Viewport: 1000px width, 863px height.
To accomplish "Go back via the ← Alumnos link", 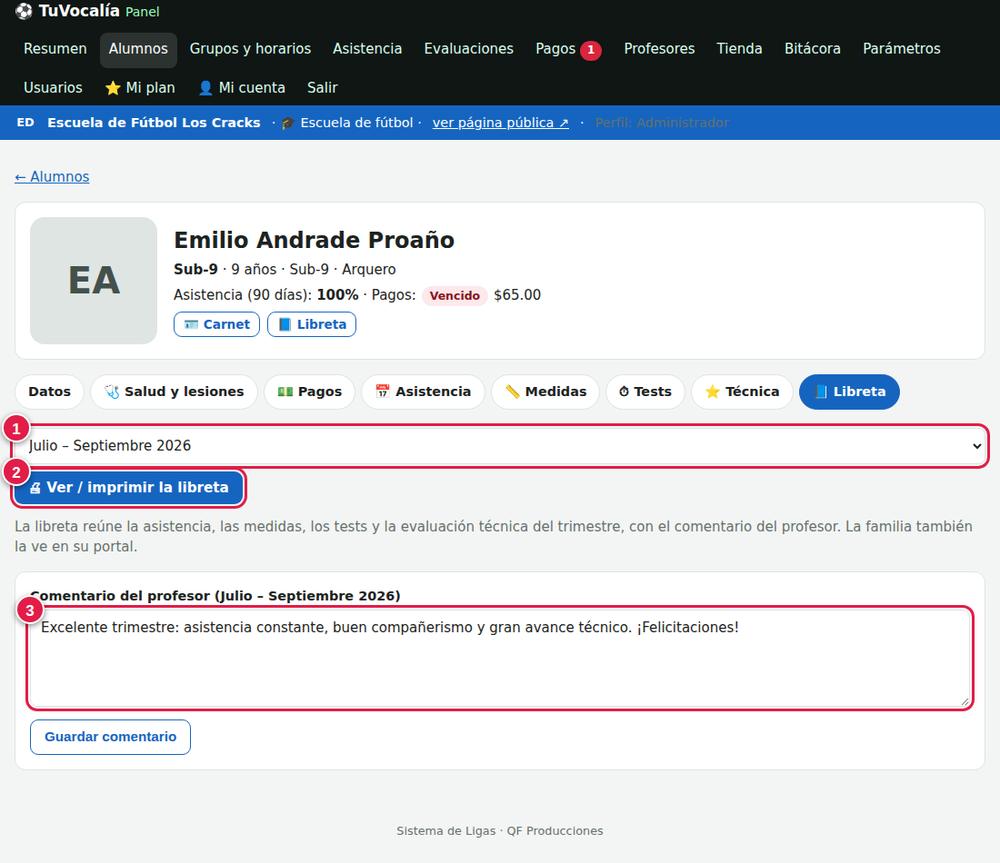I will tap(52, 177).
